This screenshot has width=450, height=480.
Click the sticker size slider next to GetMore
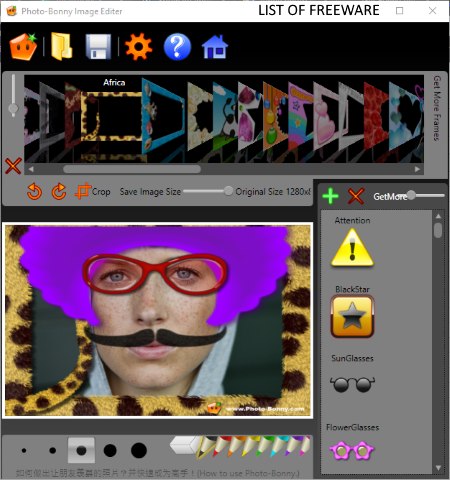coord(411,195)
